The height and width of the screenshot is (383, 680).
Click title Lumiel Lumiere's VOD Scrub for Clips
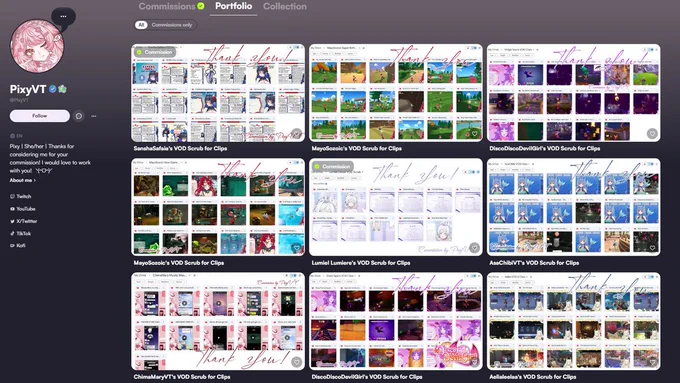[x=361, y=263]
